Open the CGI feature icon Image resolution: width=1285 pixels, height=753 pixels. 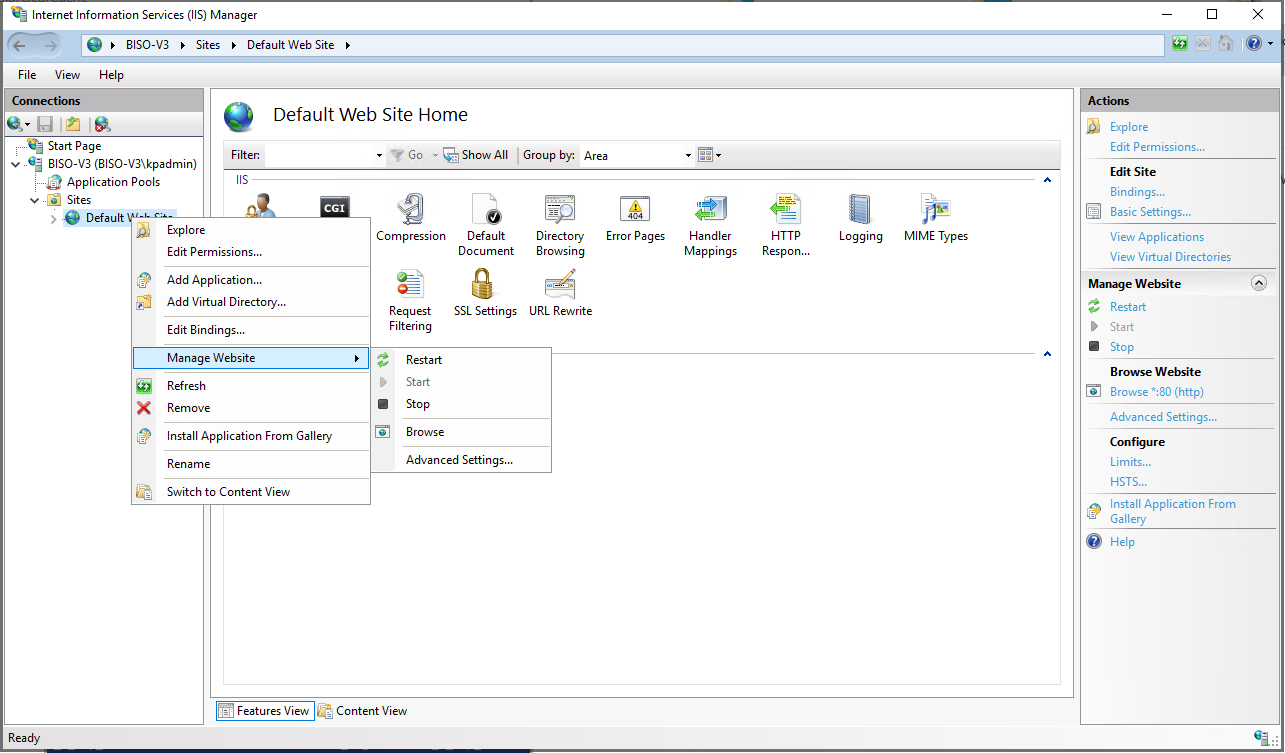click(334, 207)
